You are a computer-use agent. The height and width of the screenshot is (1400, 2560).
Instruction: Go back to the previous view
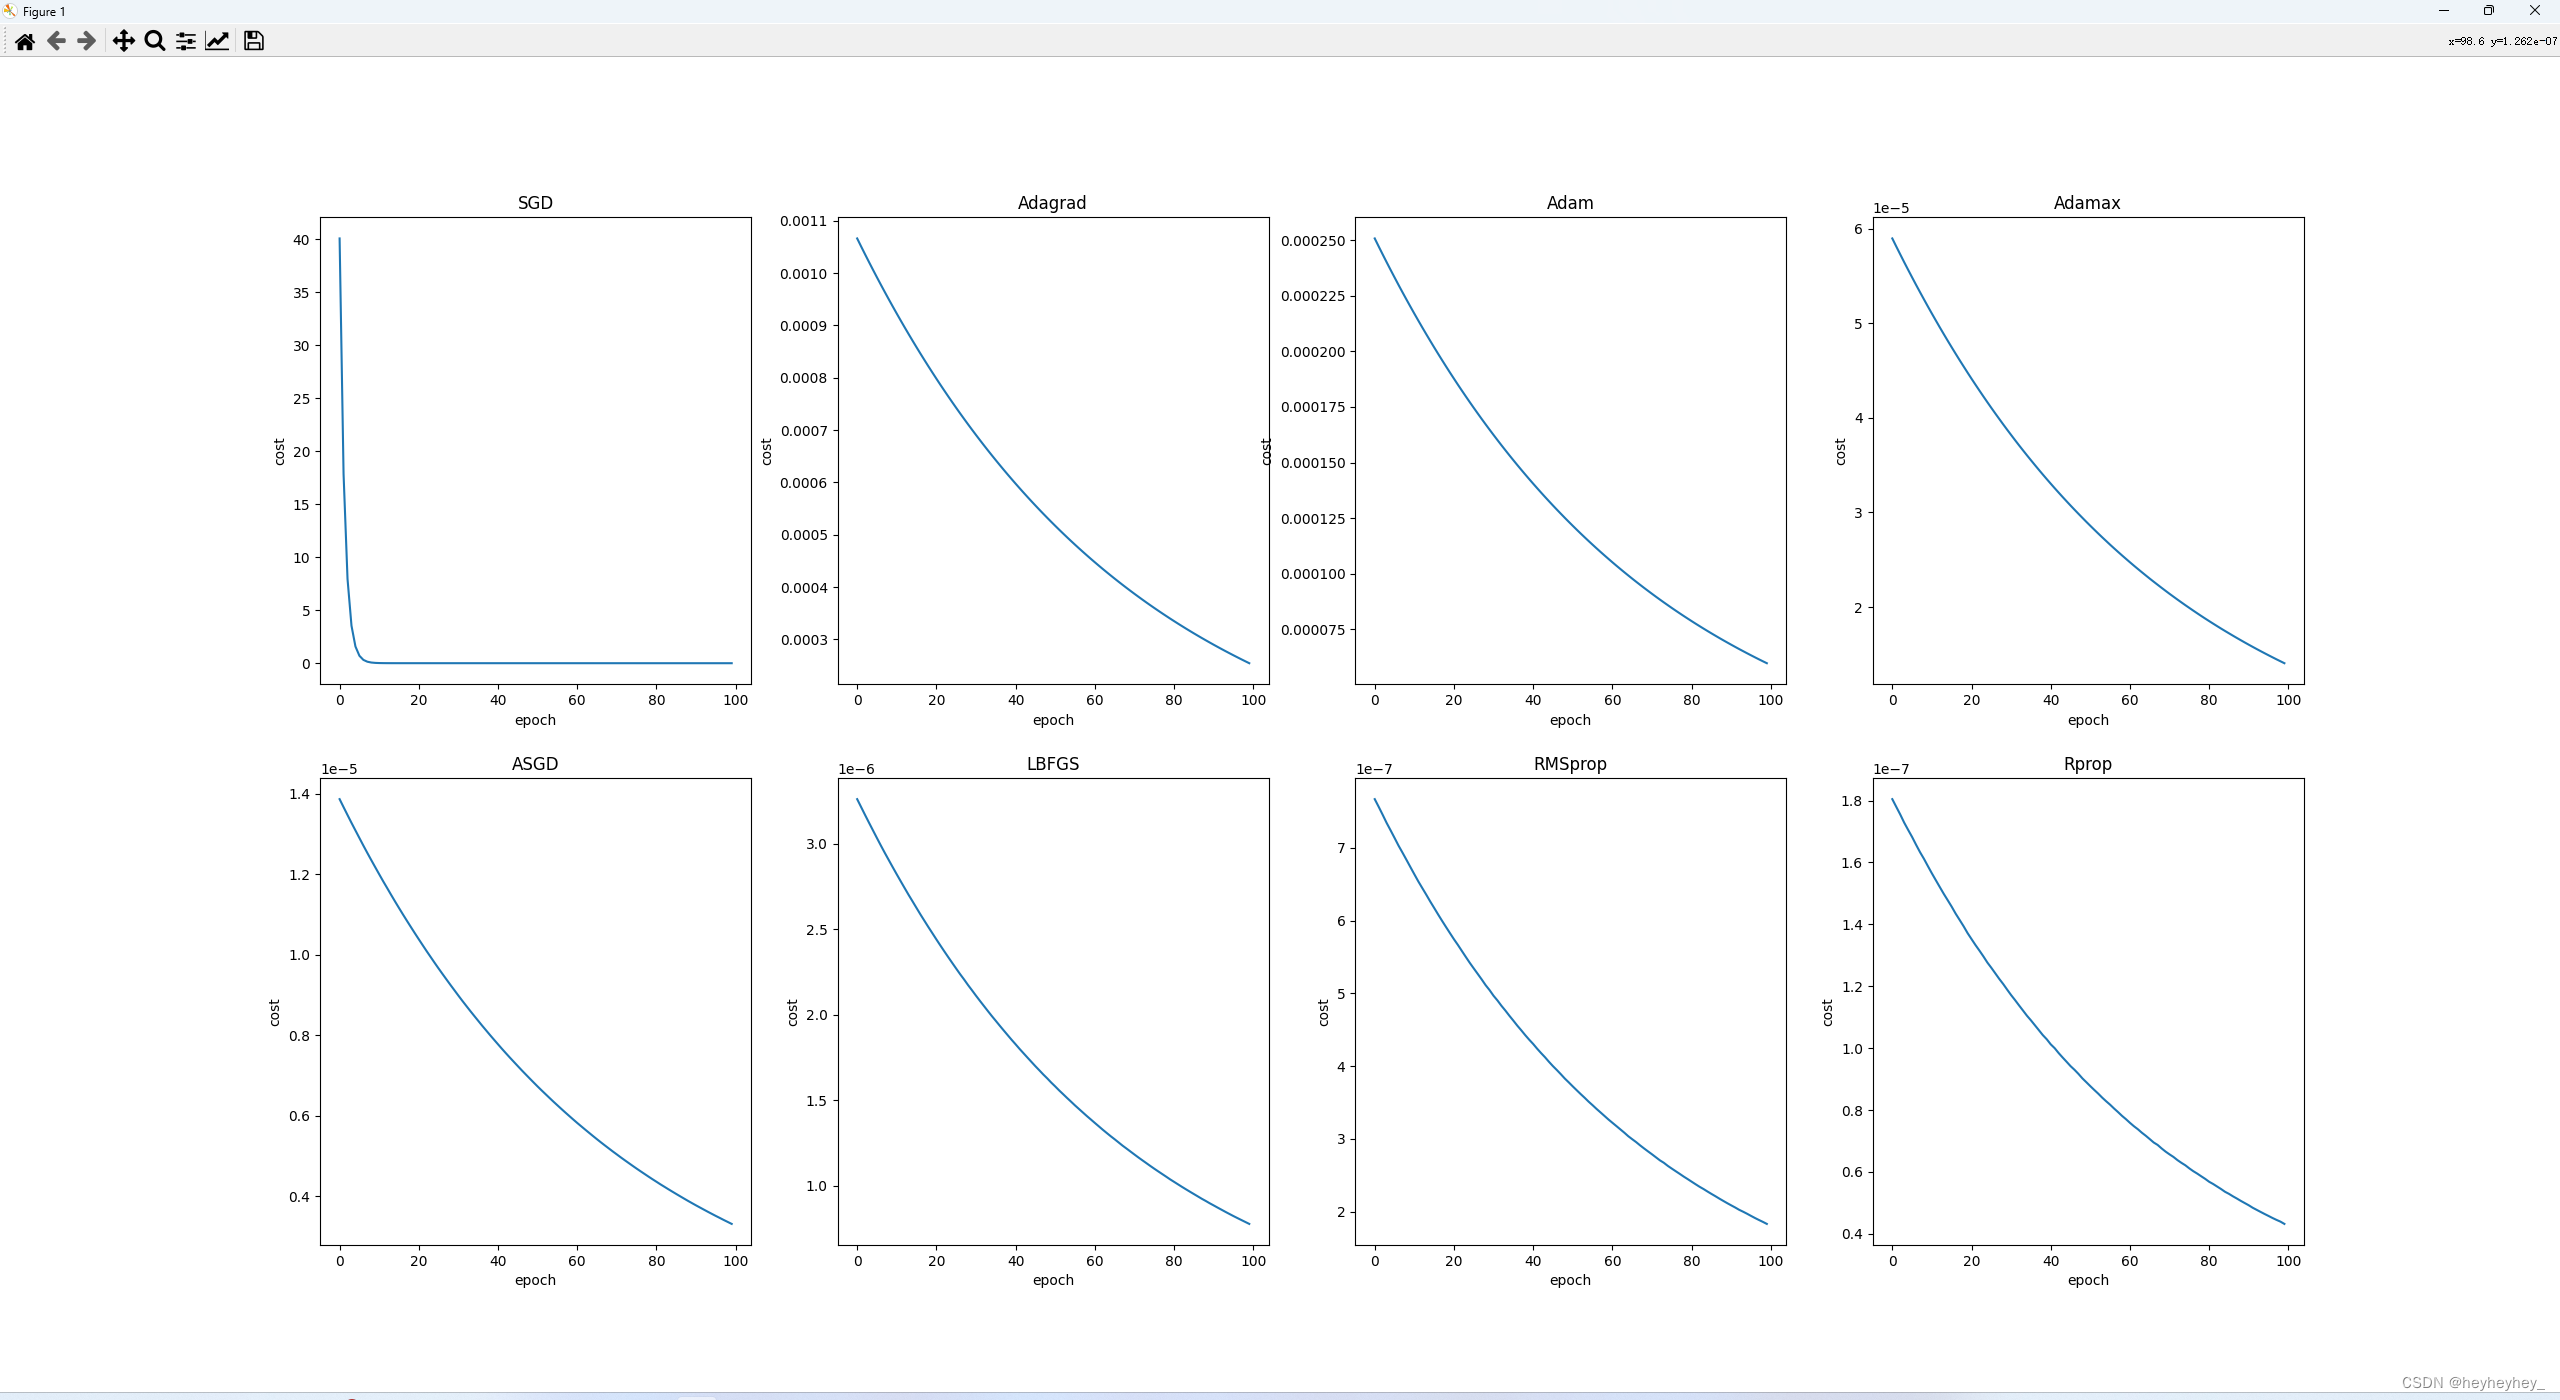56,41
